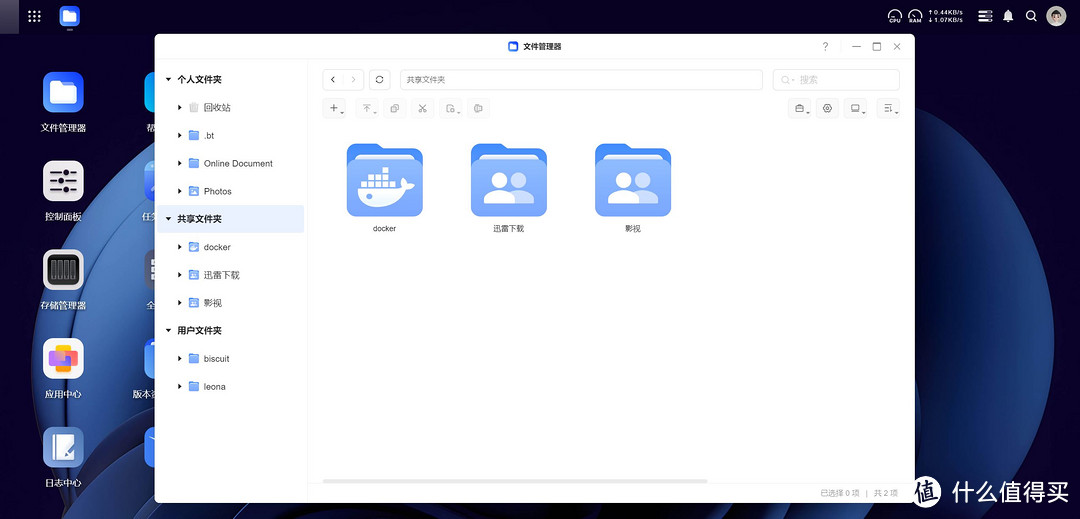Select Photos in the sidebar
This screenshot has width=1080, height=519.
pyautogui.click(x=217, y=191)
